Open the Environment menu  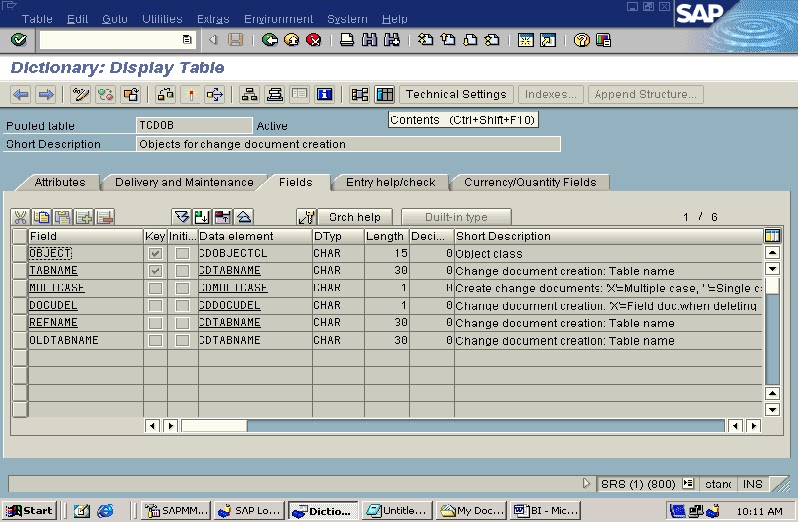pyautogui.click(x=278, y=19)
